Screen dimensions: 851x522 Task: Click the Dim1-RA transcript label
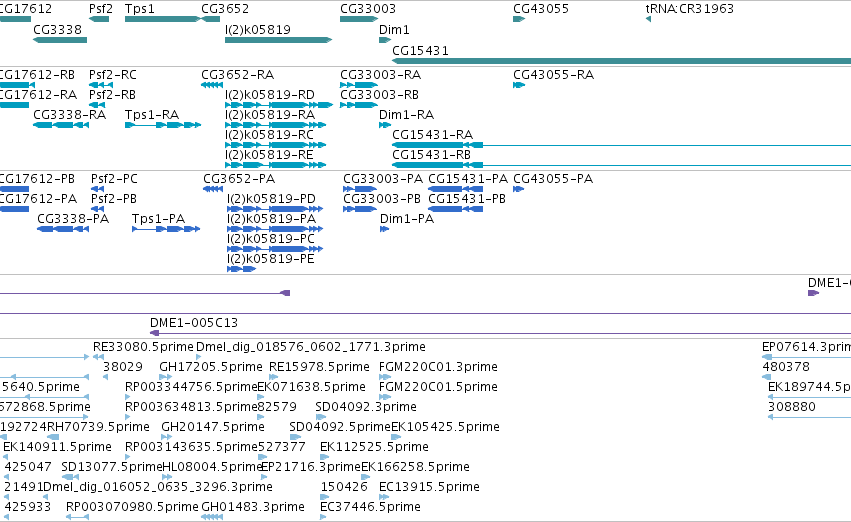(x=407, y=114)
